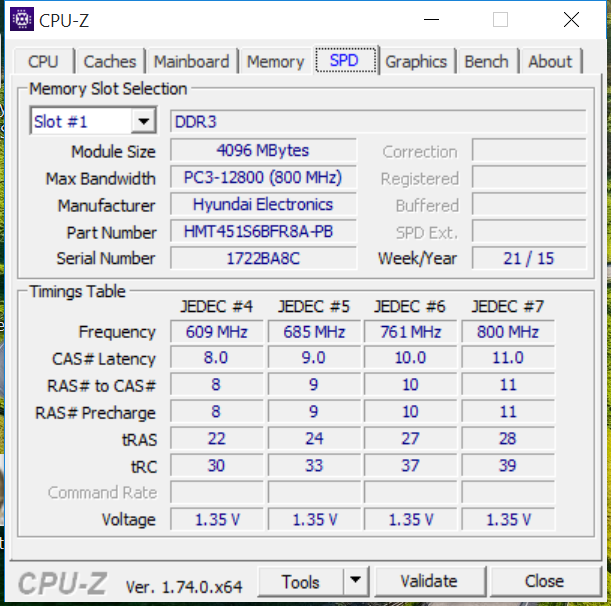Viewport: 611px width, 606px height.
Task: Click the Tools button
Action: [x=300, y=582]
